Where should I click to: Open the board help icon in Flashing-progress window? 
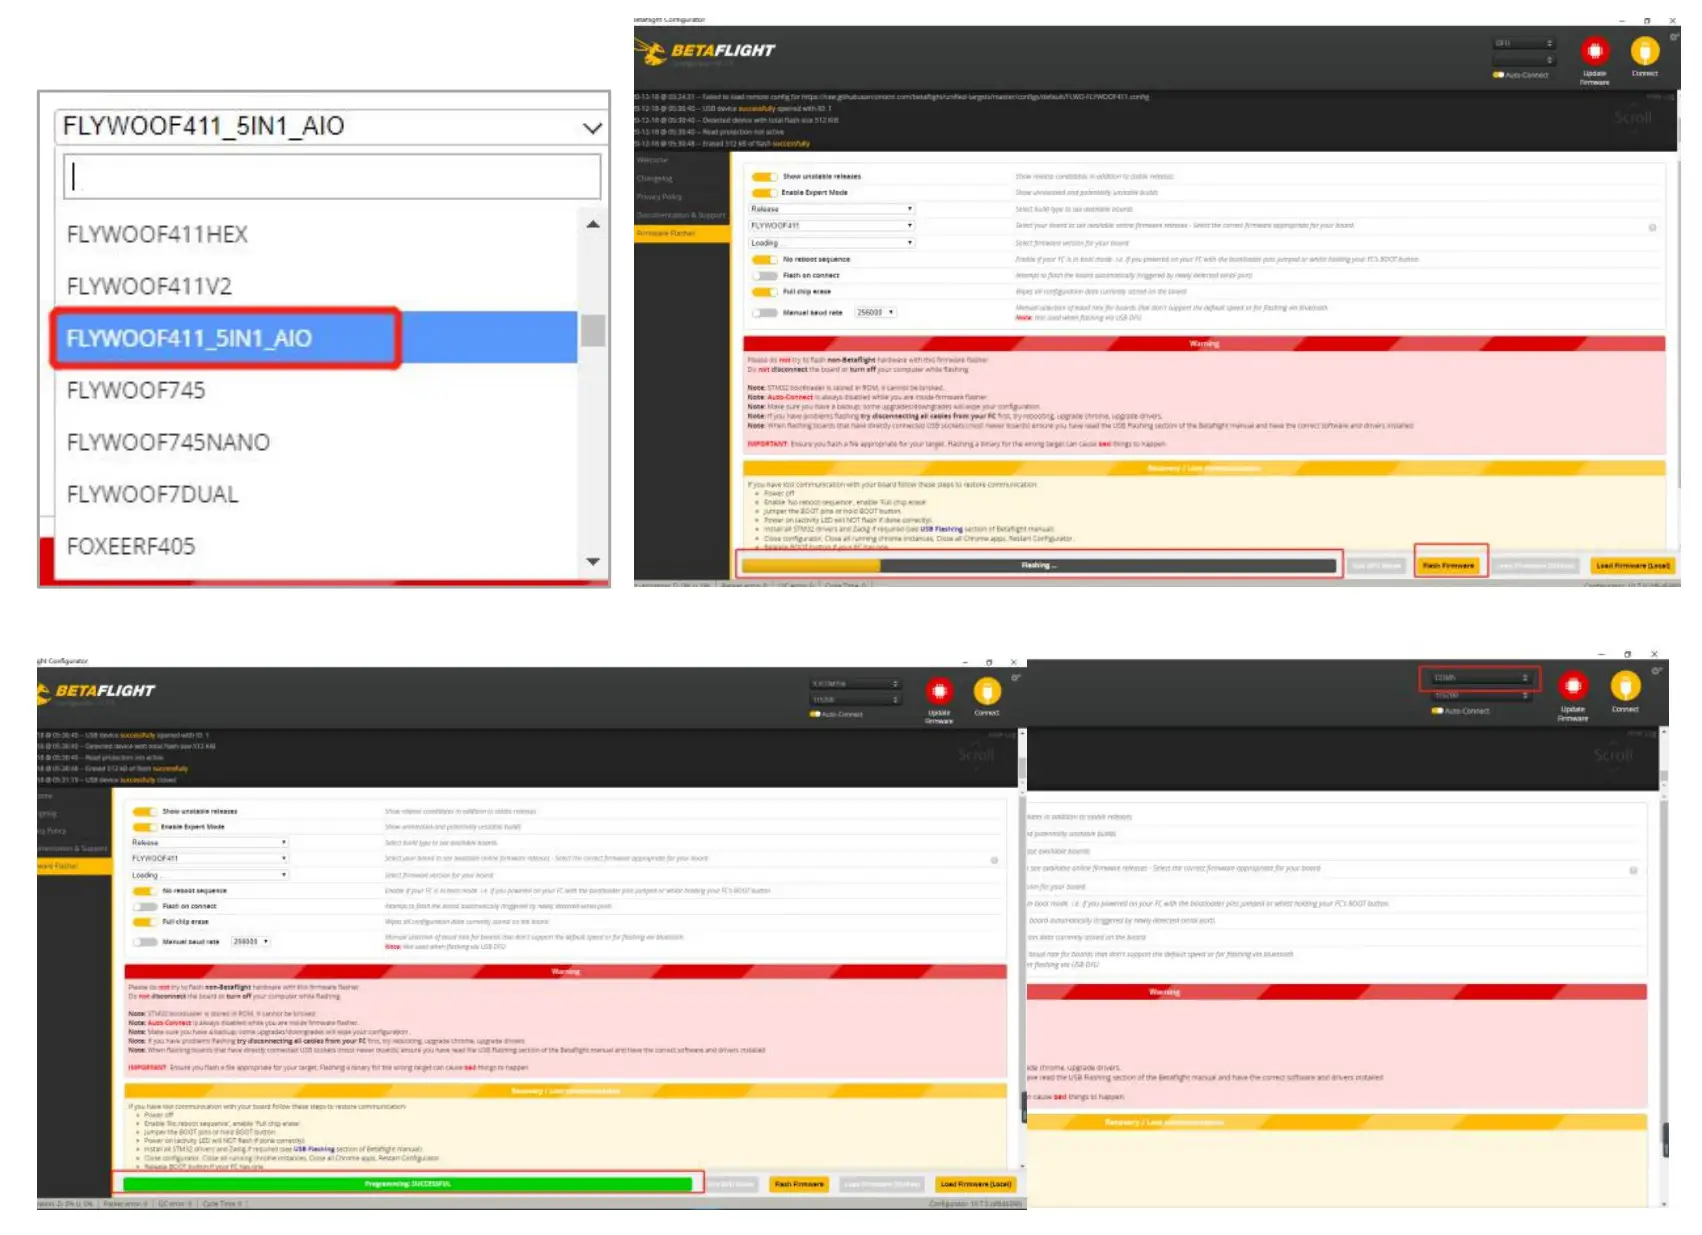pos(1652,227)
